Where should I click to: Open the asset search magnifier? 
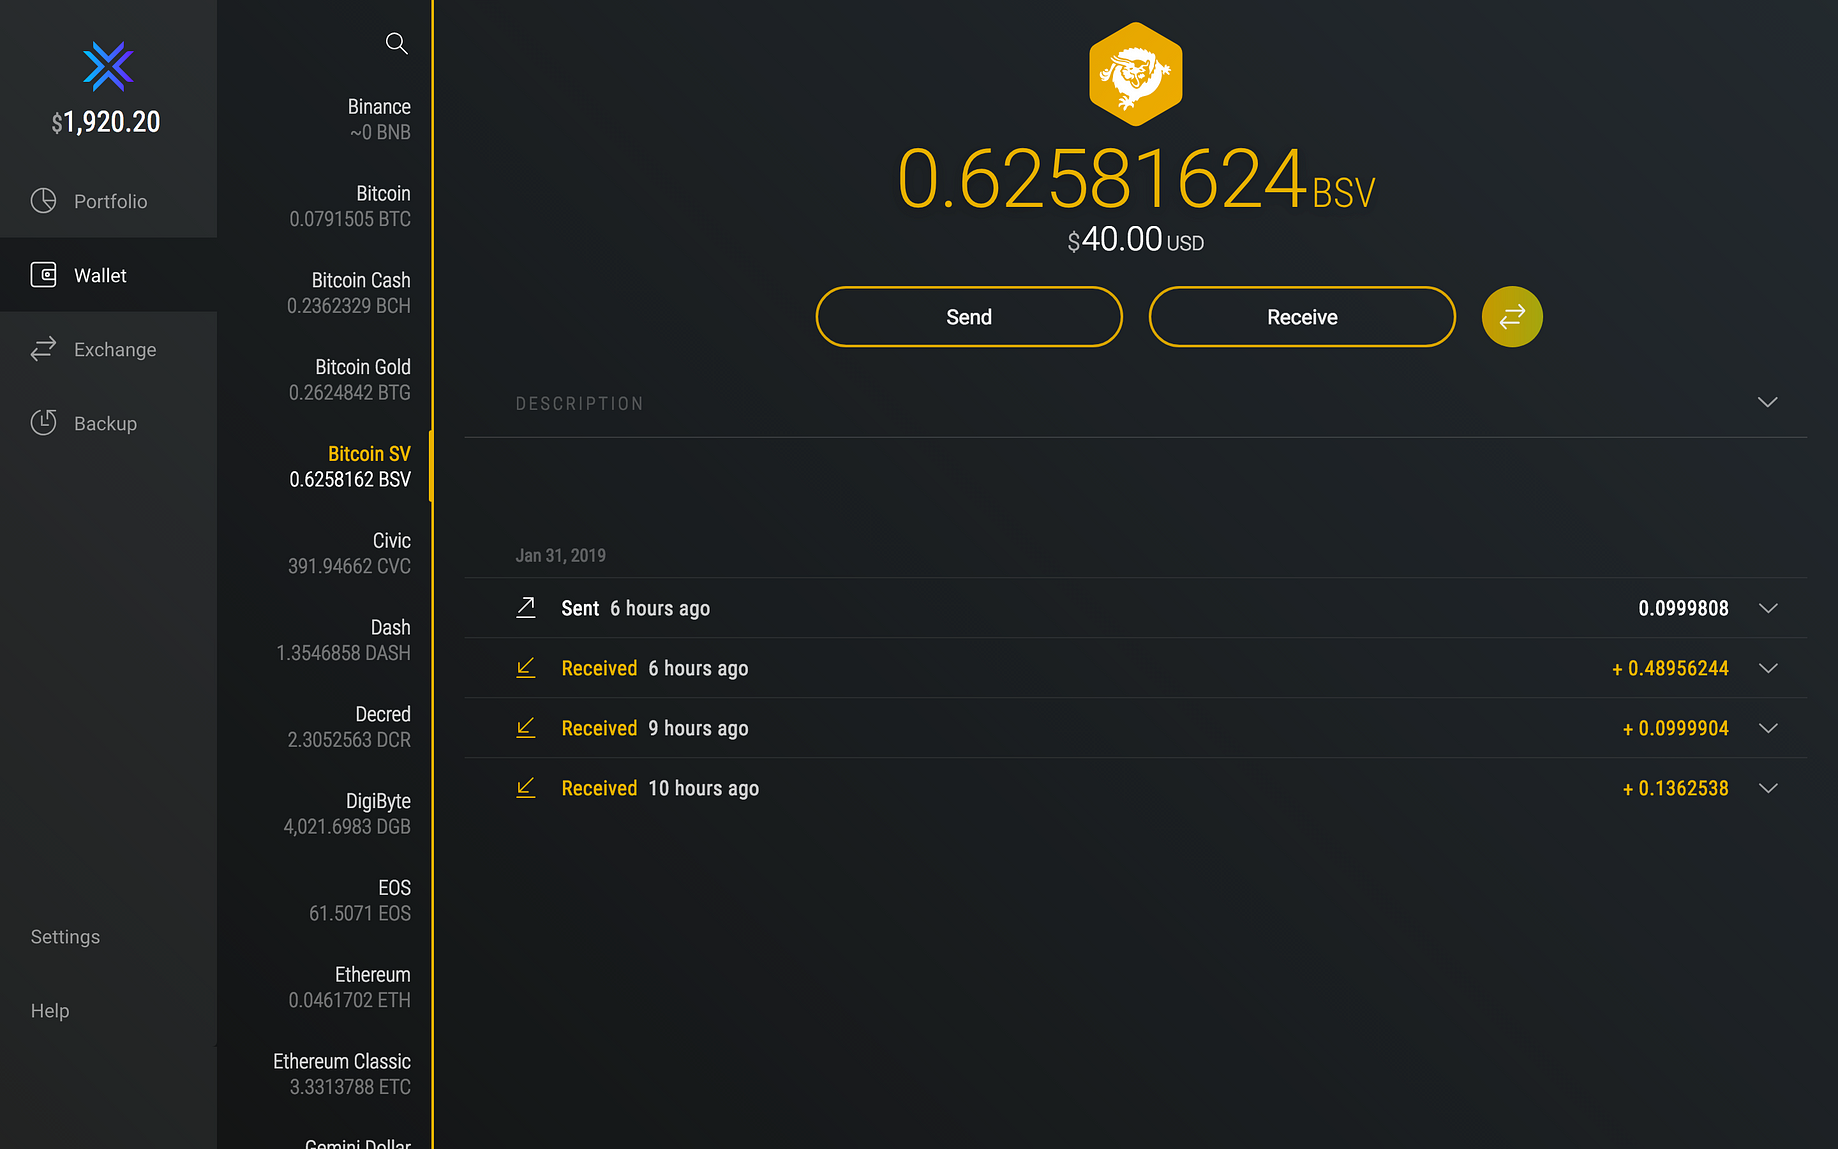396,43
